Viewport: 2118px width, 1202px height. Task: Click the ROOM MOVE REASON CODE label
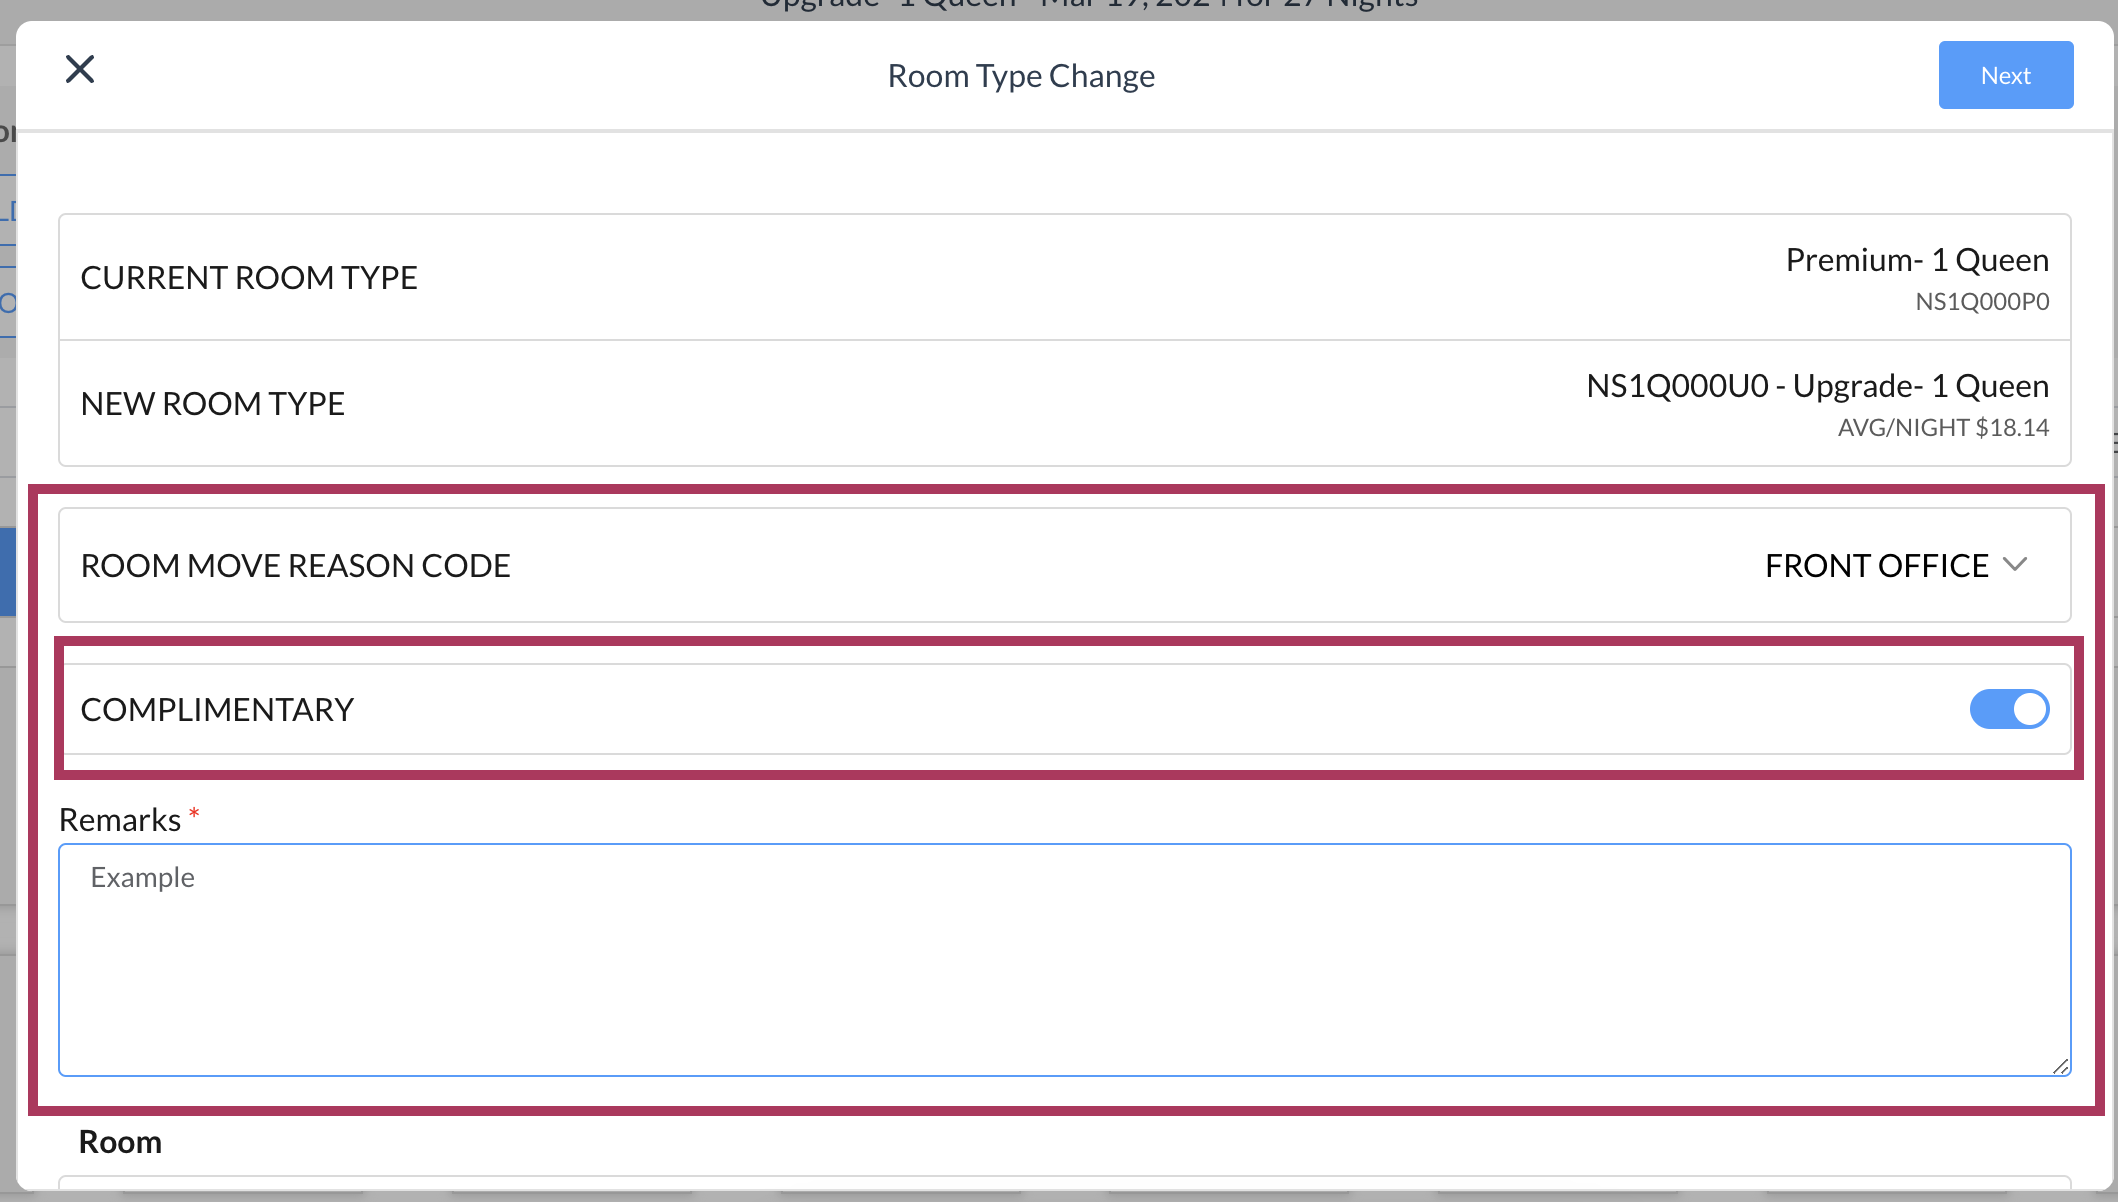tap(296, 566)
